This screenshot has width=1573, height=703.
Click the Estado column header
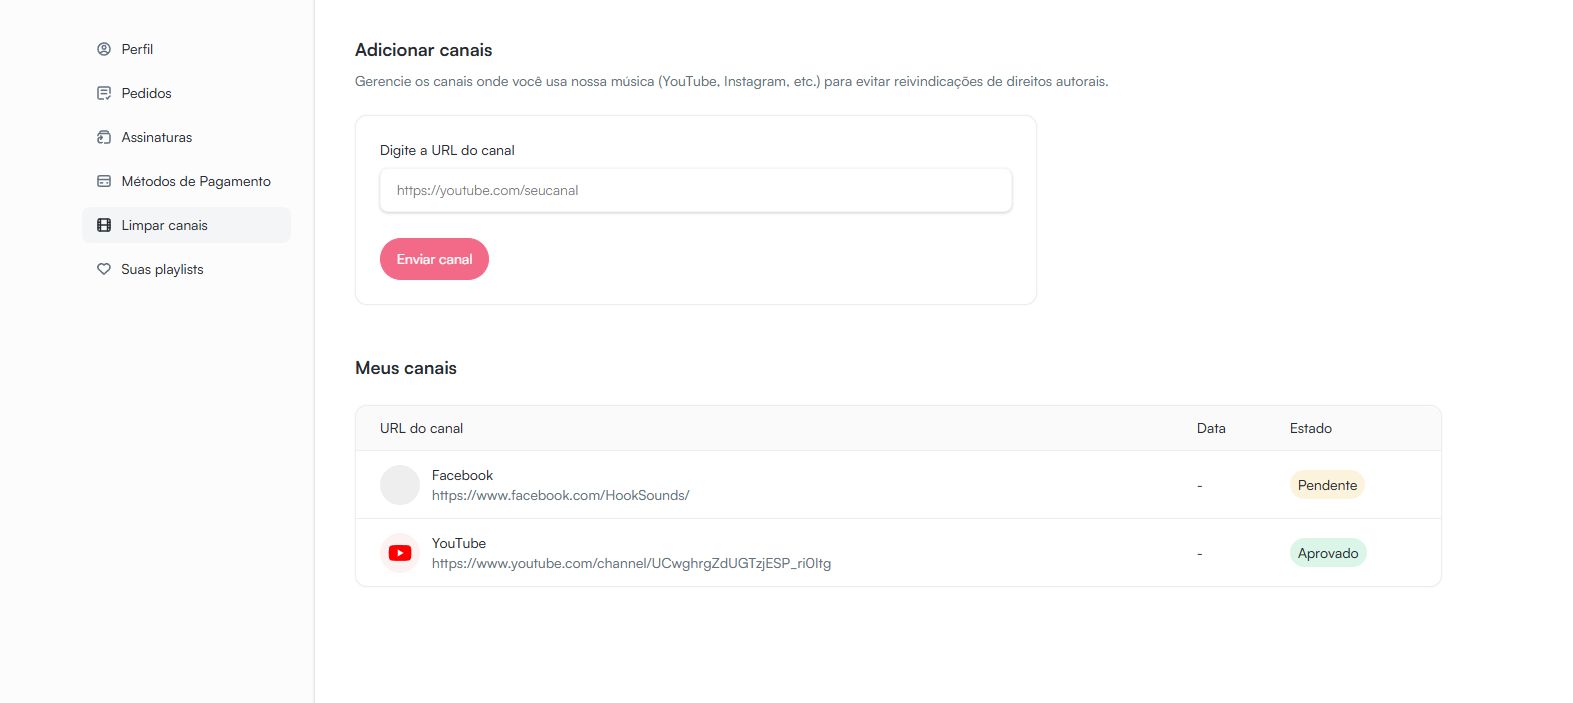1310,428
